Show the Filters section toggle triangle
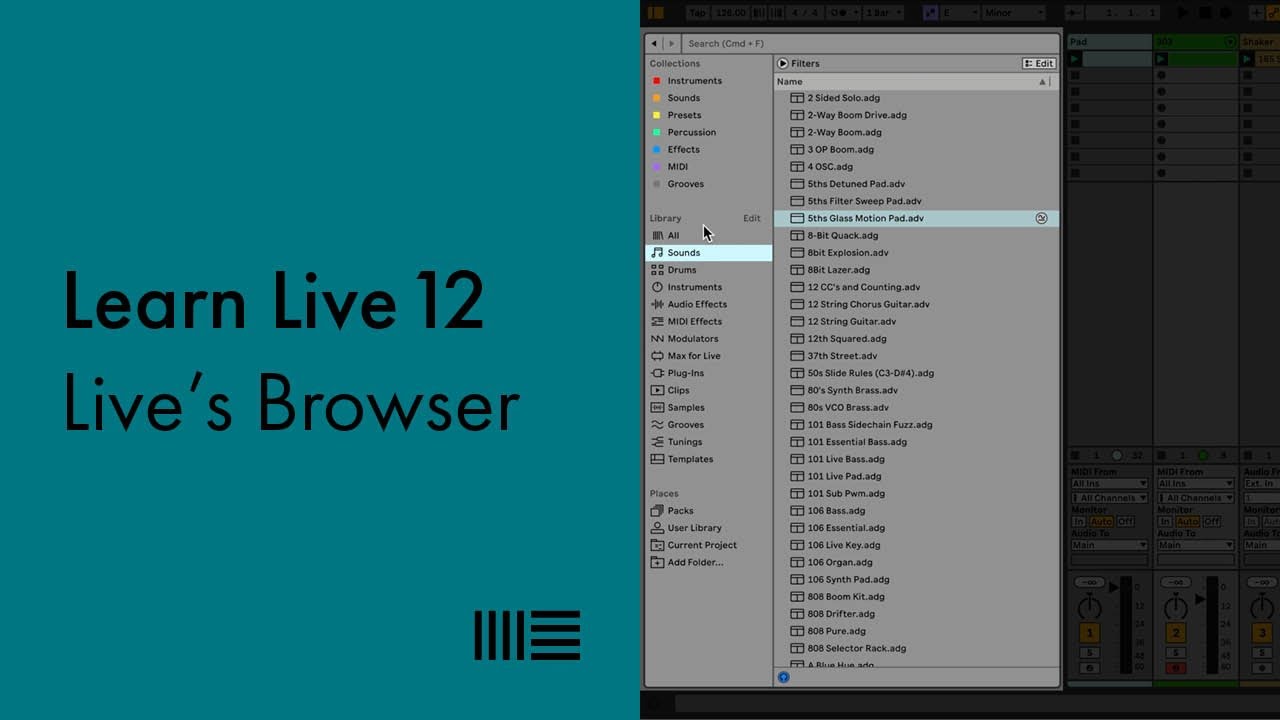This screenshot has height=720, width=1280. click(x=783, y=63)
